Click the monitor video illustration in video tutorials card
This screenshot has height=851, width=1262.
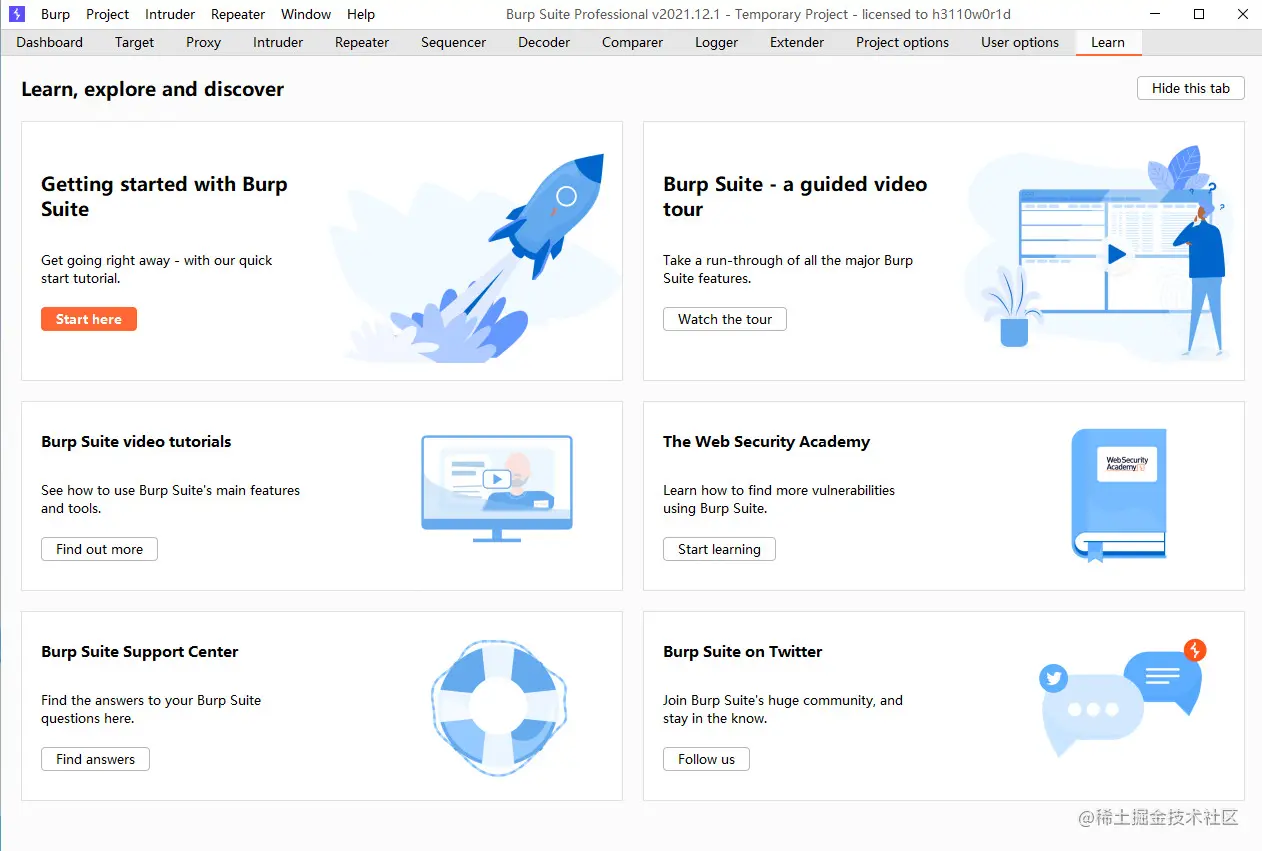pyautogui.click(x=497, y=488)
